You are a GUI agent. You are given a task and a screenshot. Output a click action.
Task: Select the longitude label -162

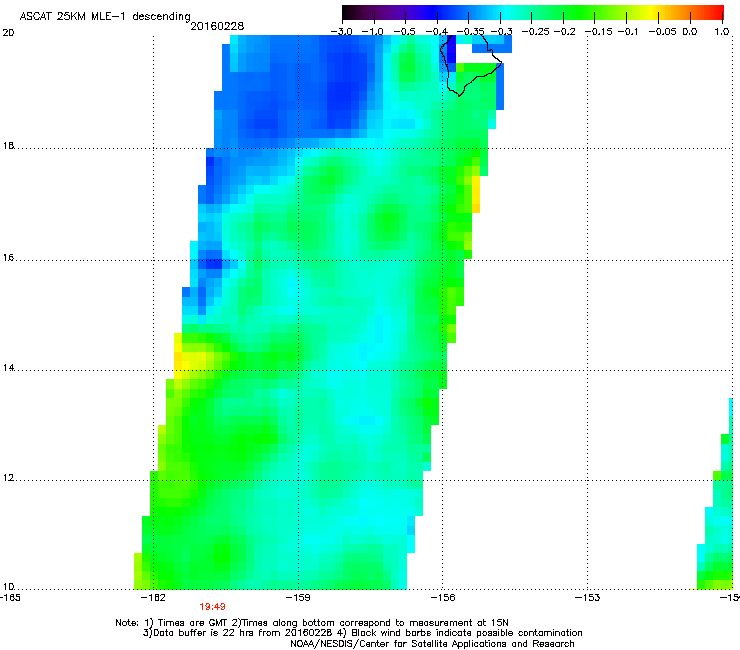point(154,598)
